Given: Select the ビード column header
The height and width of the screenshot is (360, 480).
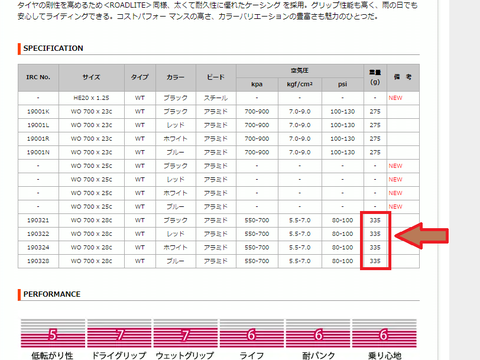Looking at the screenshot, I should point(216,77).
